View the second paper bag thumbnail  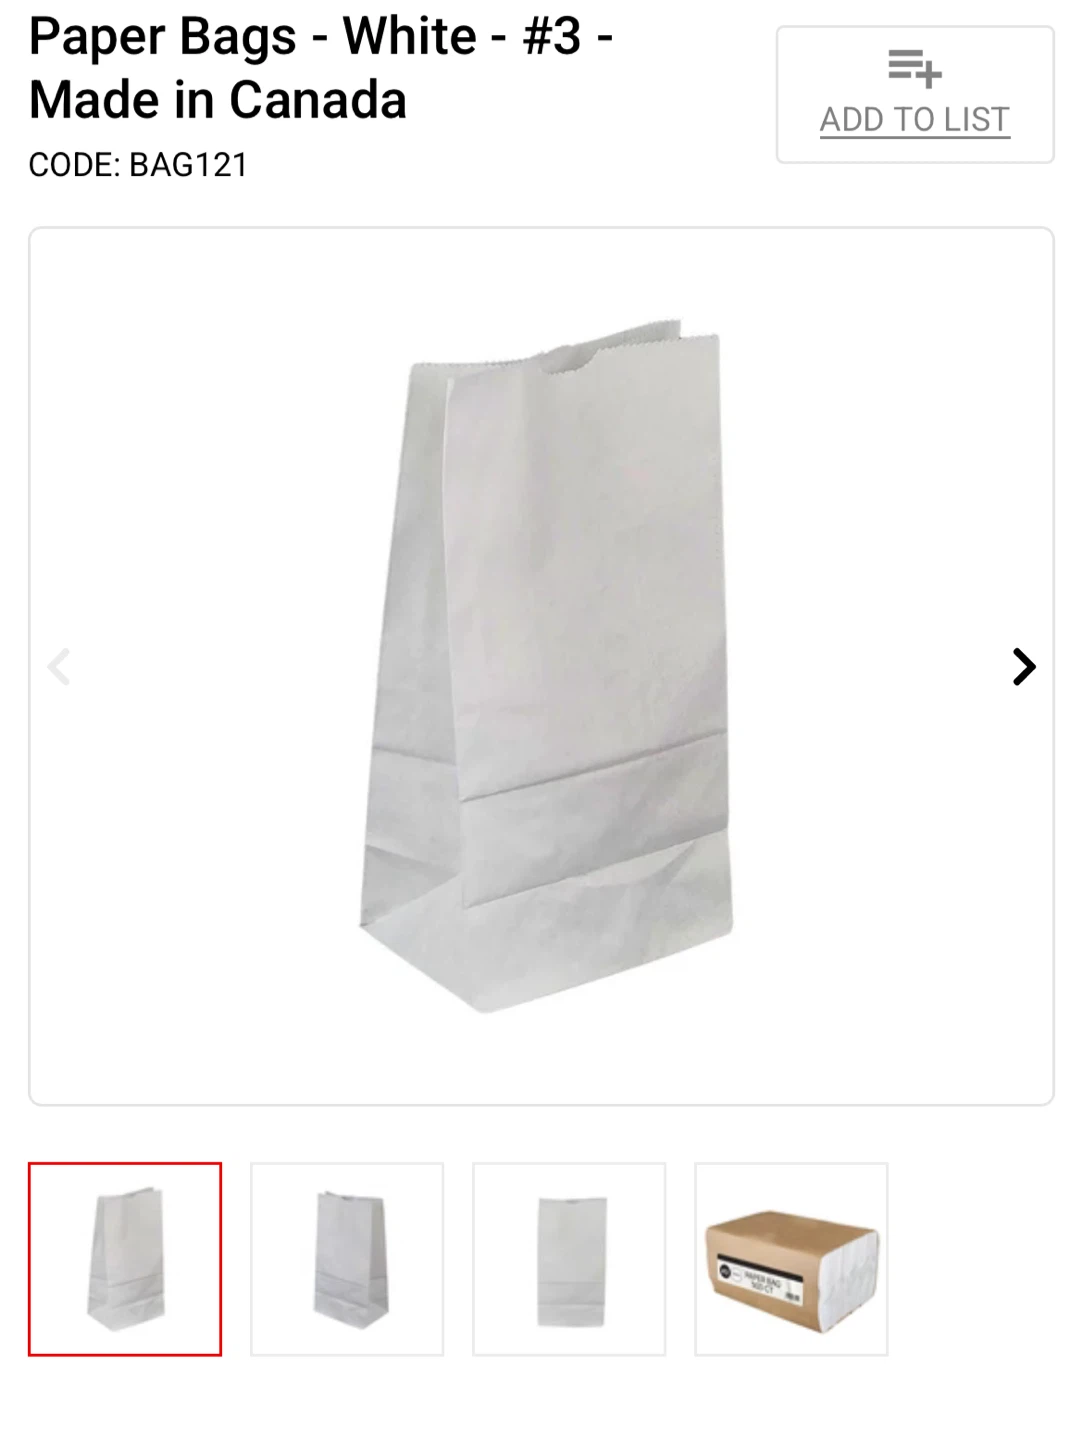pos(347,1259)
